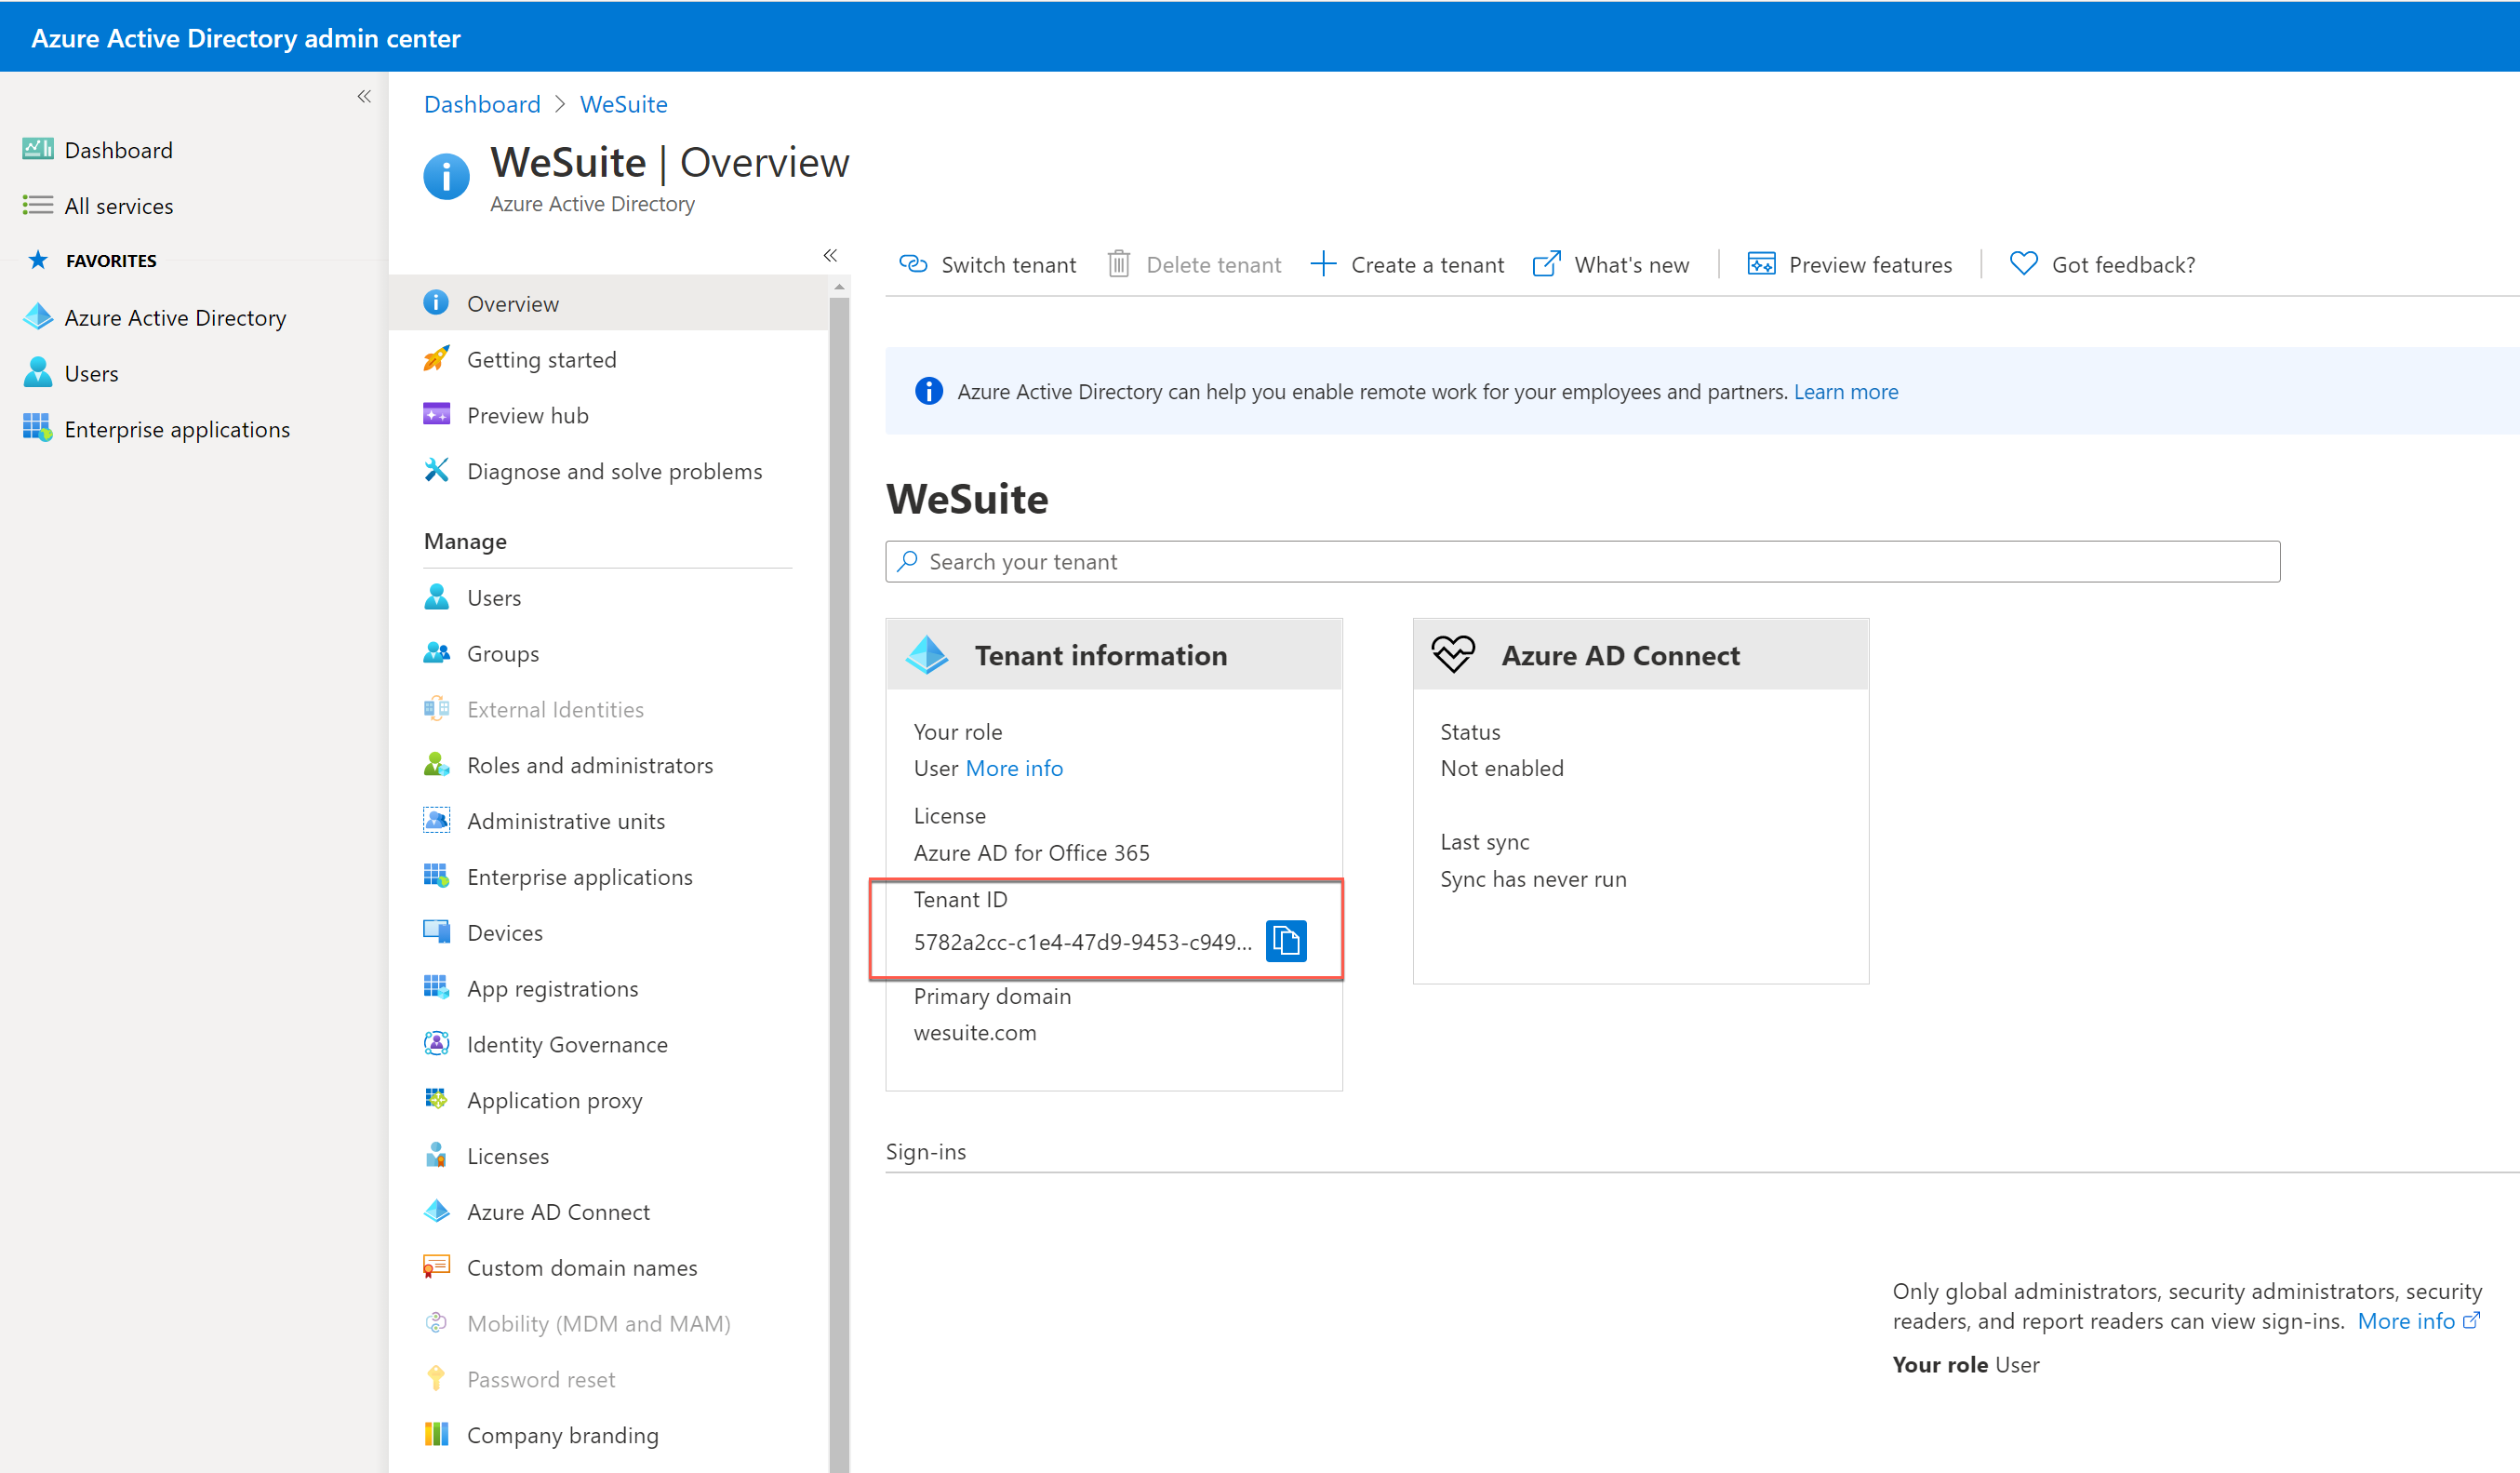Click the Users person icon in favorites
This screenshot has width=2520, height=1473.
tap(38, 372)
